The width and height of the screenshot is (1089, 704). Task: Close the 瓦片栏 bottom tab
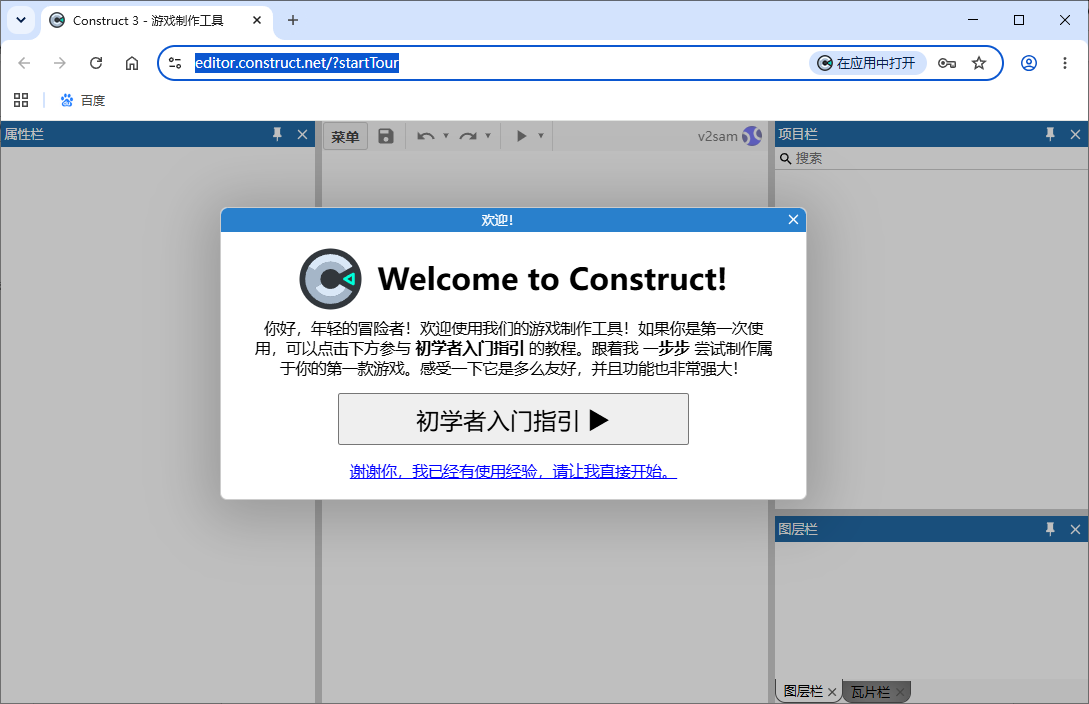click(x=900, y=692)
